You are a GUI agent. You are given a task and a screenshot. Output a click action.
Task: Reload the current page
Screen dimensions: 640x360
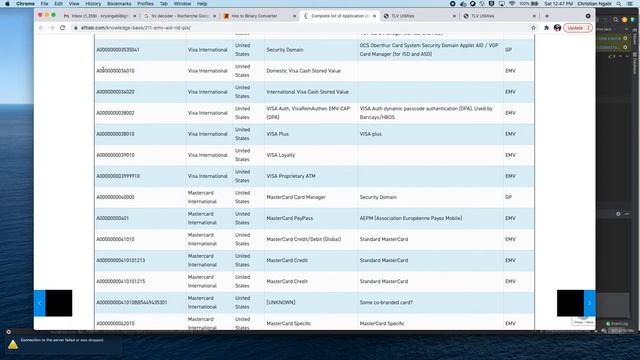tap(62, 28)
